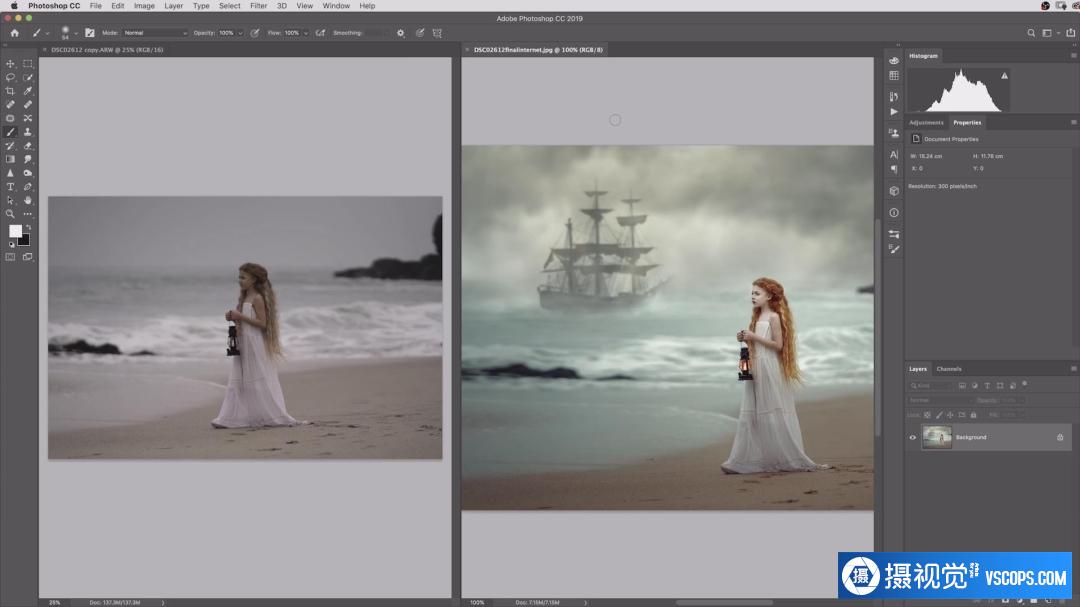Toggle lock image pixels in Layers

point(939,415)
